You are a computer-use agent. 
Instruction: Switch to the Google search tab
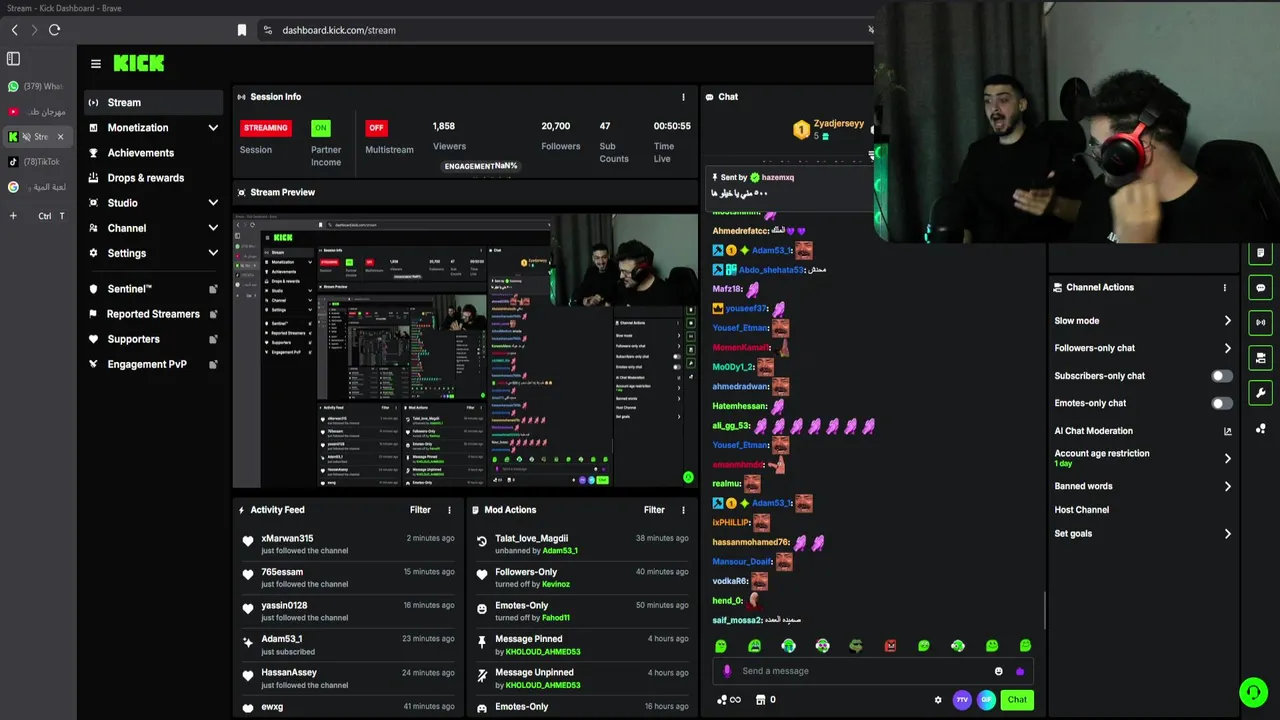[x=36, y=187]
